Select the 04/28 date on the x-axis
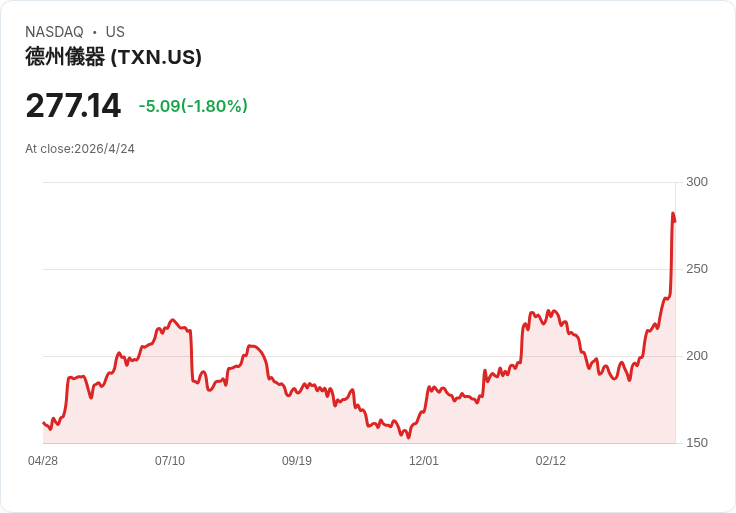 tap(43, 461)
